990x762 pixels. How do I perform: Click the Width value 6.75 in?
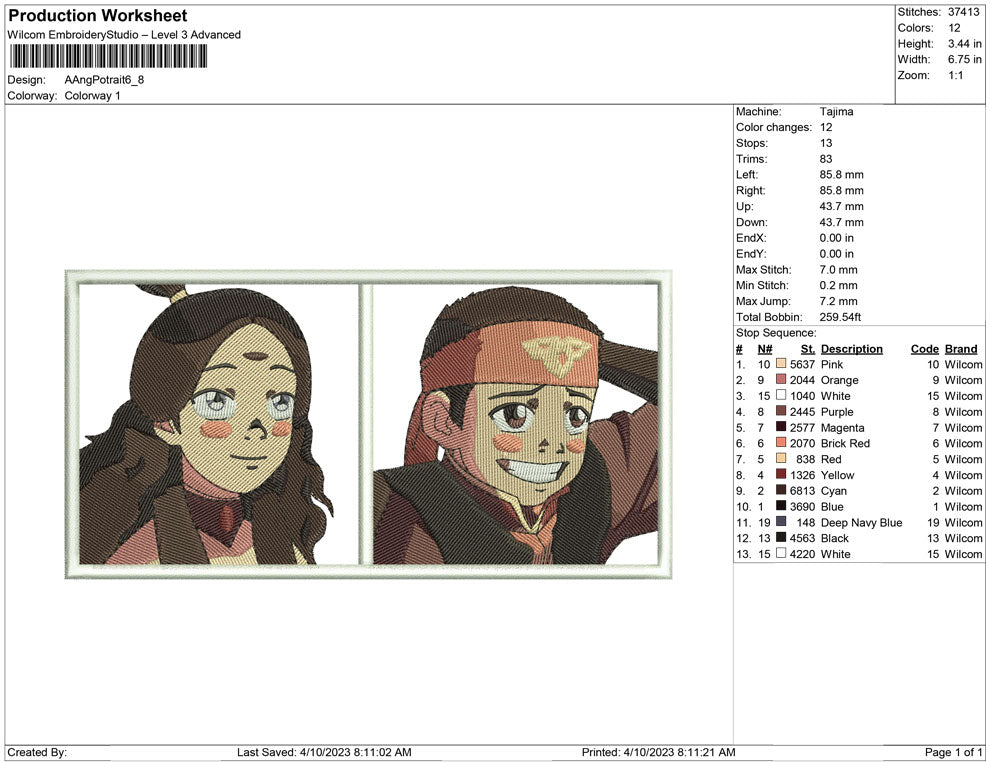[965, 59]
